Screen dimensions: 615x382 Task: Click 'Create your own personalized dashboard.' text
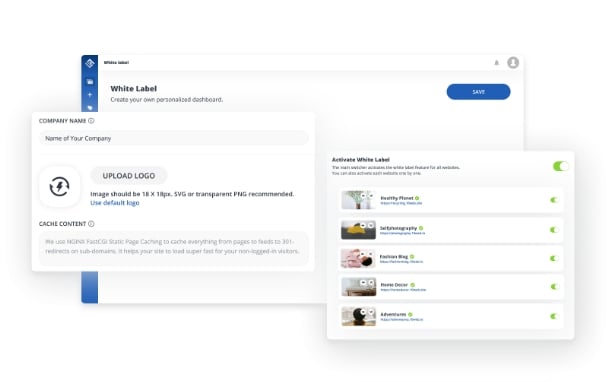pyautogui.click(x=167, y=100)
